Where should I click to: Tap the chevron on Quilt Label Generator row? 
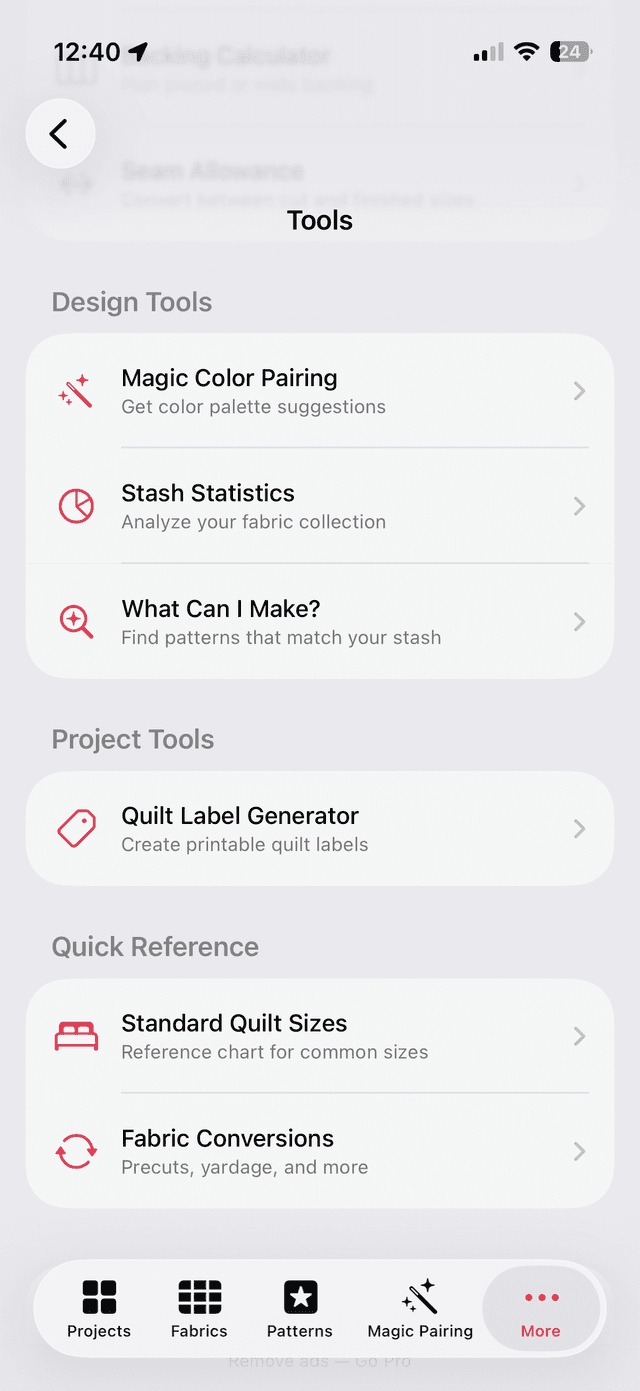coord(579,829)
